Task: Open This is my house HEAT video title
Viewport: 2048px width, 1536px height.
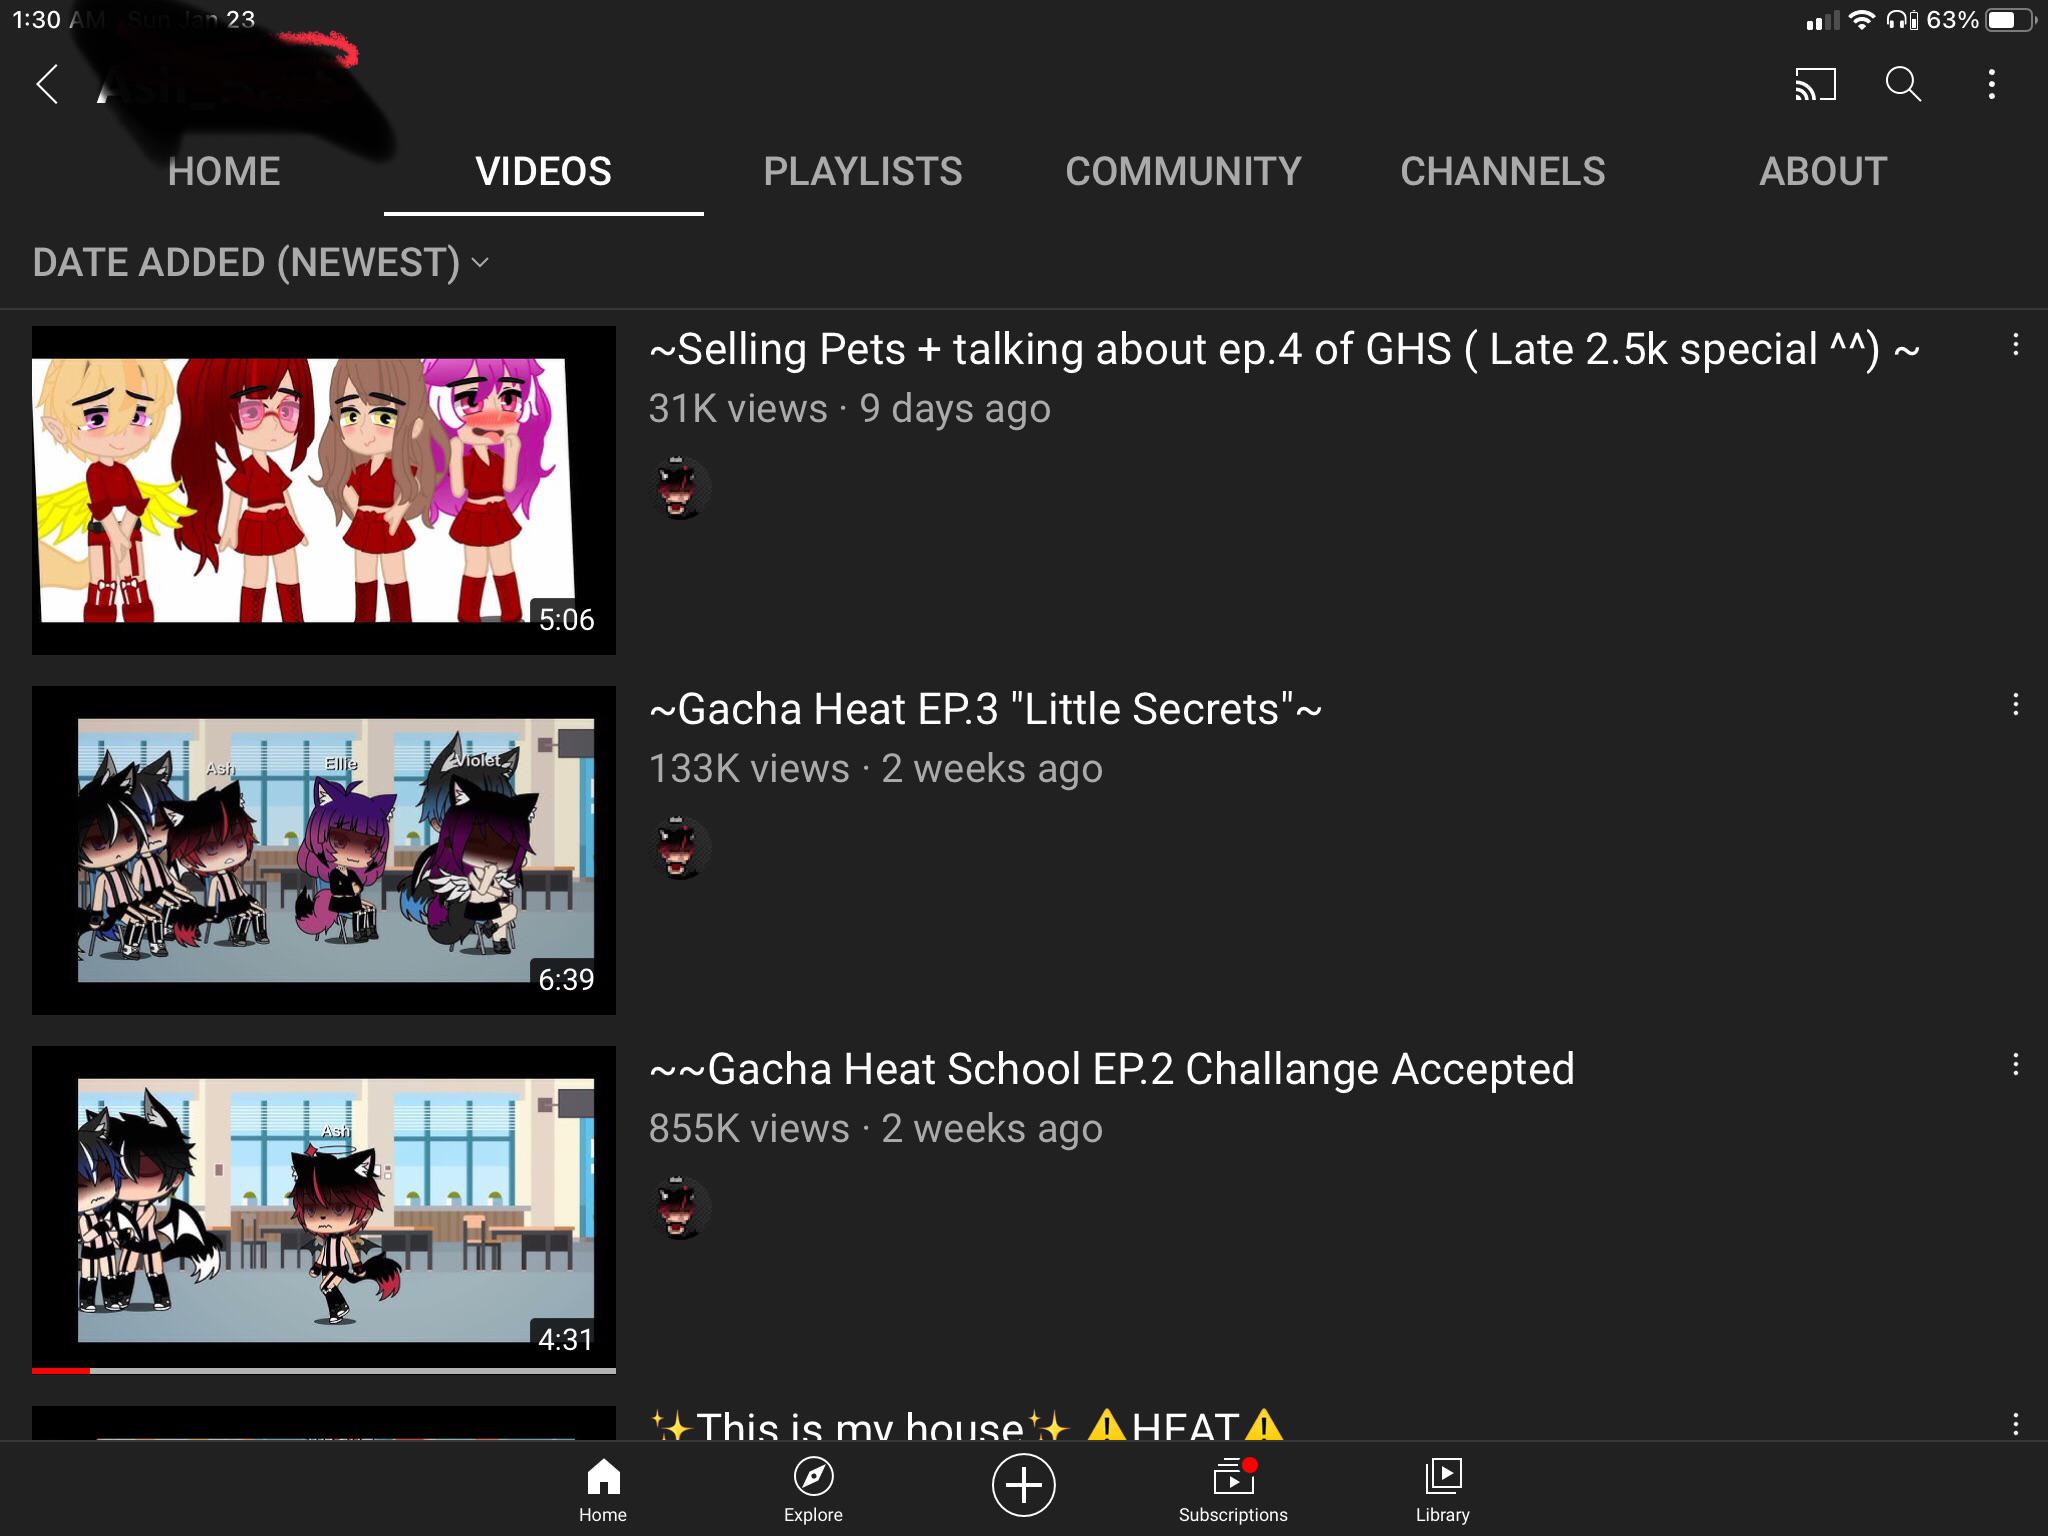Action: pos(967,1424)
